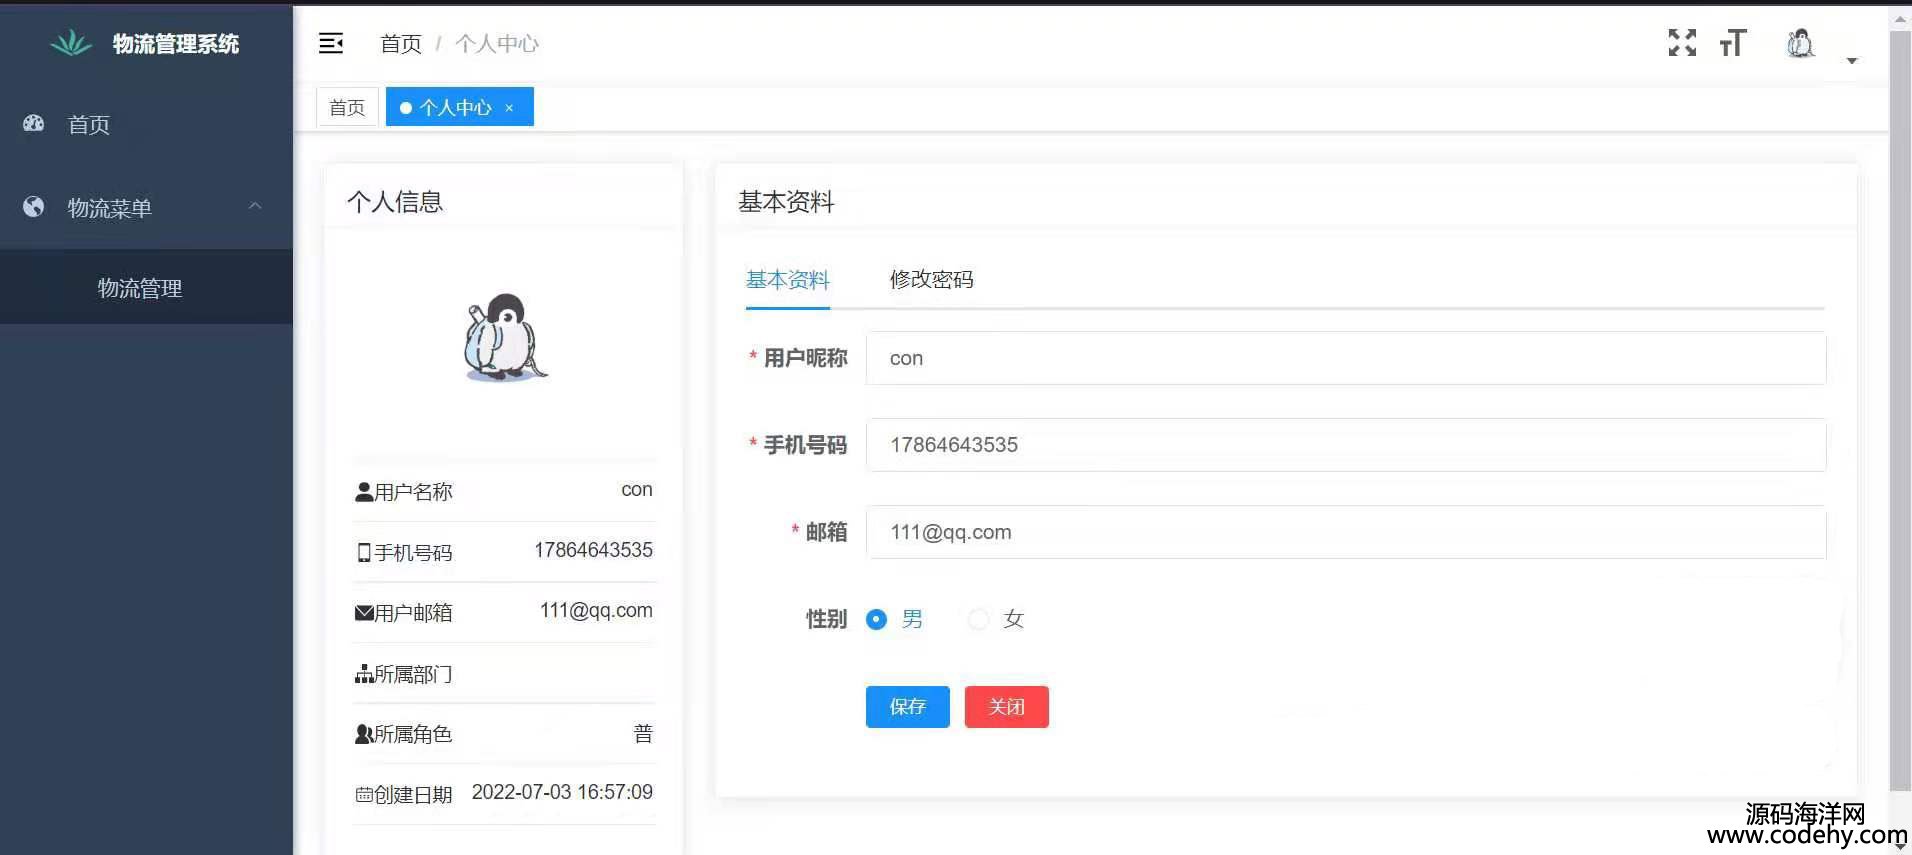Select the 基本资料 tab

click(787, 280)
